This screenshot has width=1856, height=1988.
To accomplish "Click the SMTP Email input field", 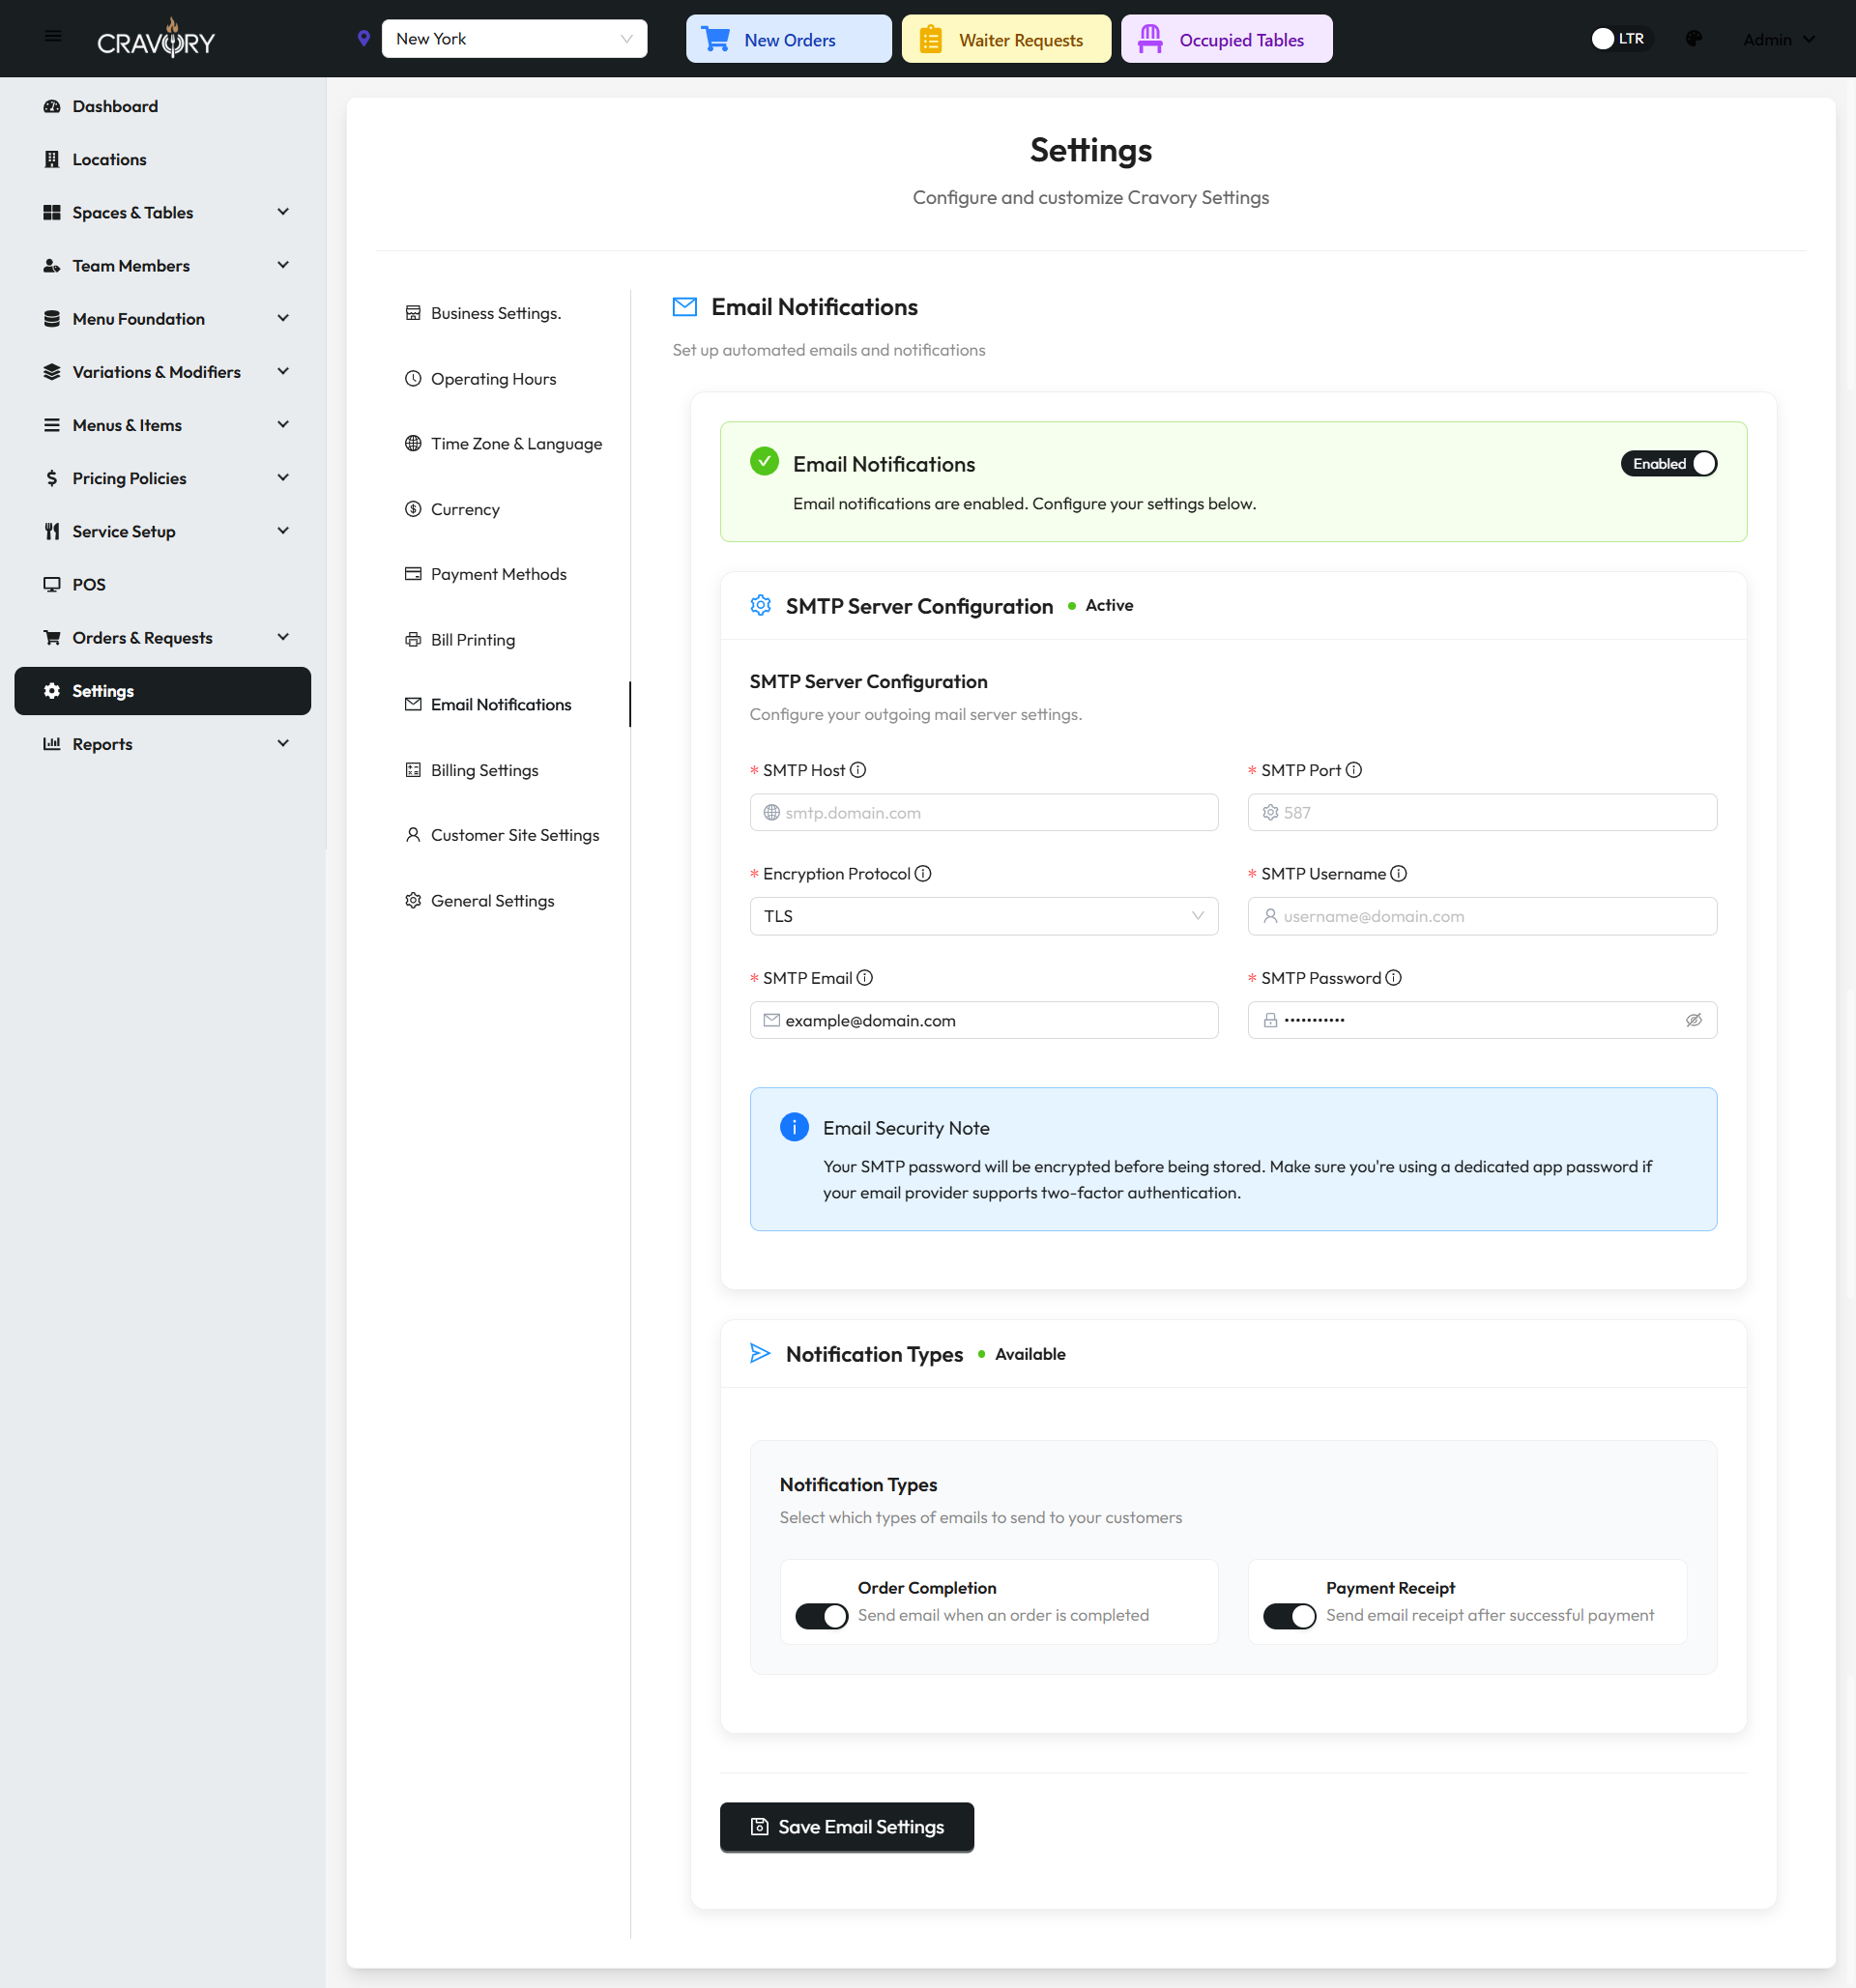I will (x=984, y=1021).
